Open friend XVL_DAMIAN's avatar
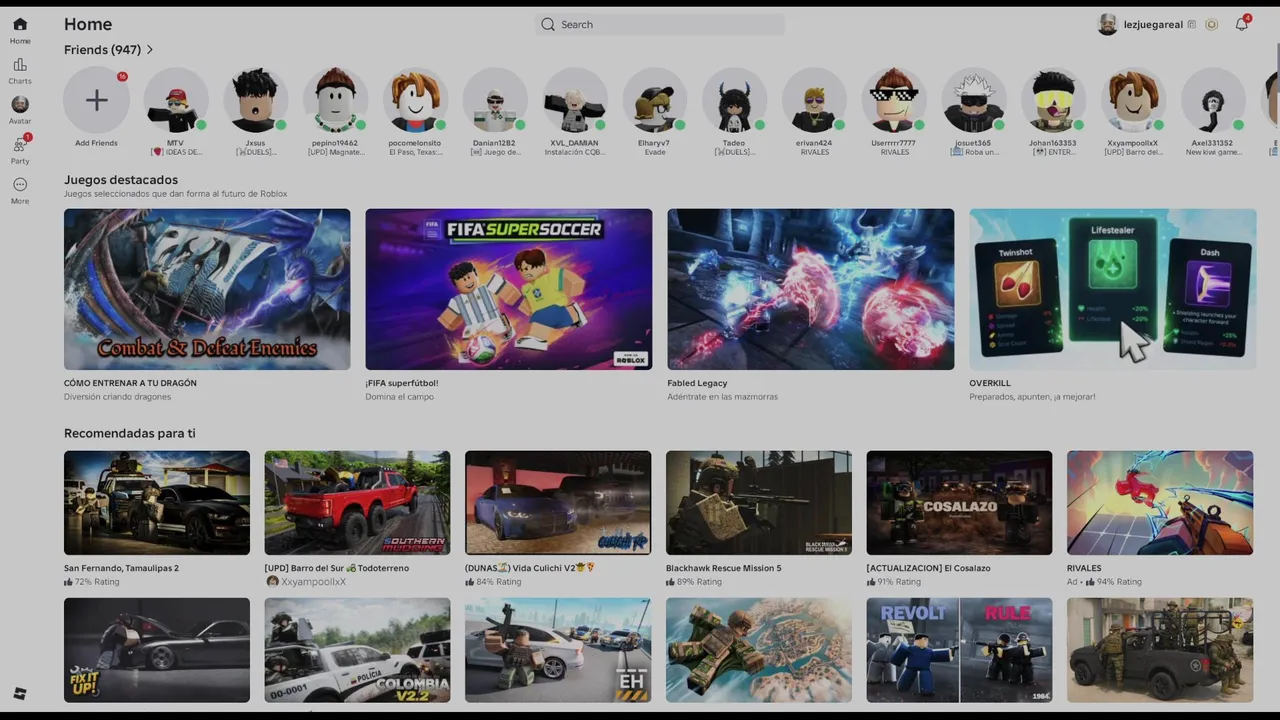The height and width of the screenshot is (720, 1280). [575, 100]
